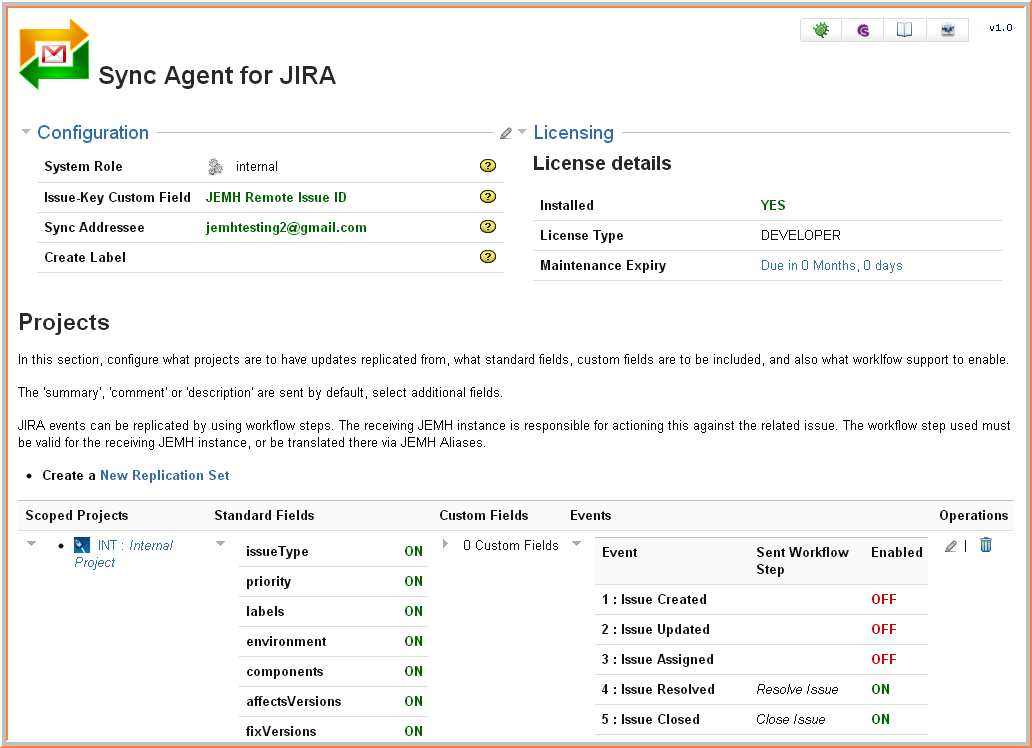Click the internal role group icon

pos(215,167)
